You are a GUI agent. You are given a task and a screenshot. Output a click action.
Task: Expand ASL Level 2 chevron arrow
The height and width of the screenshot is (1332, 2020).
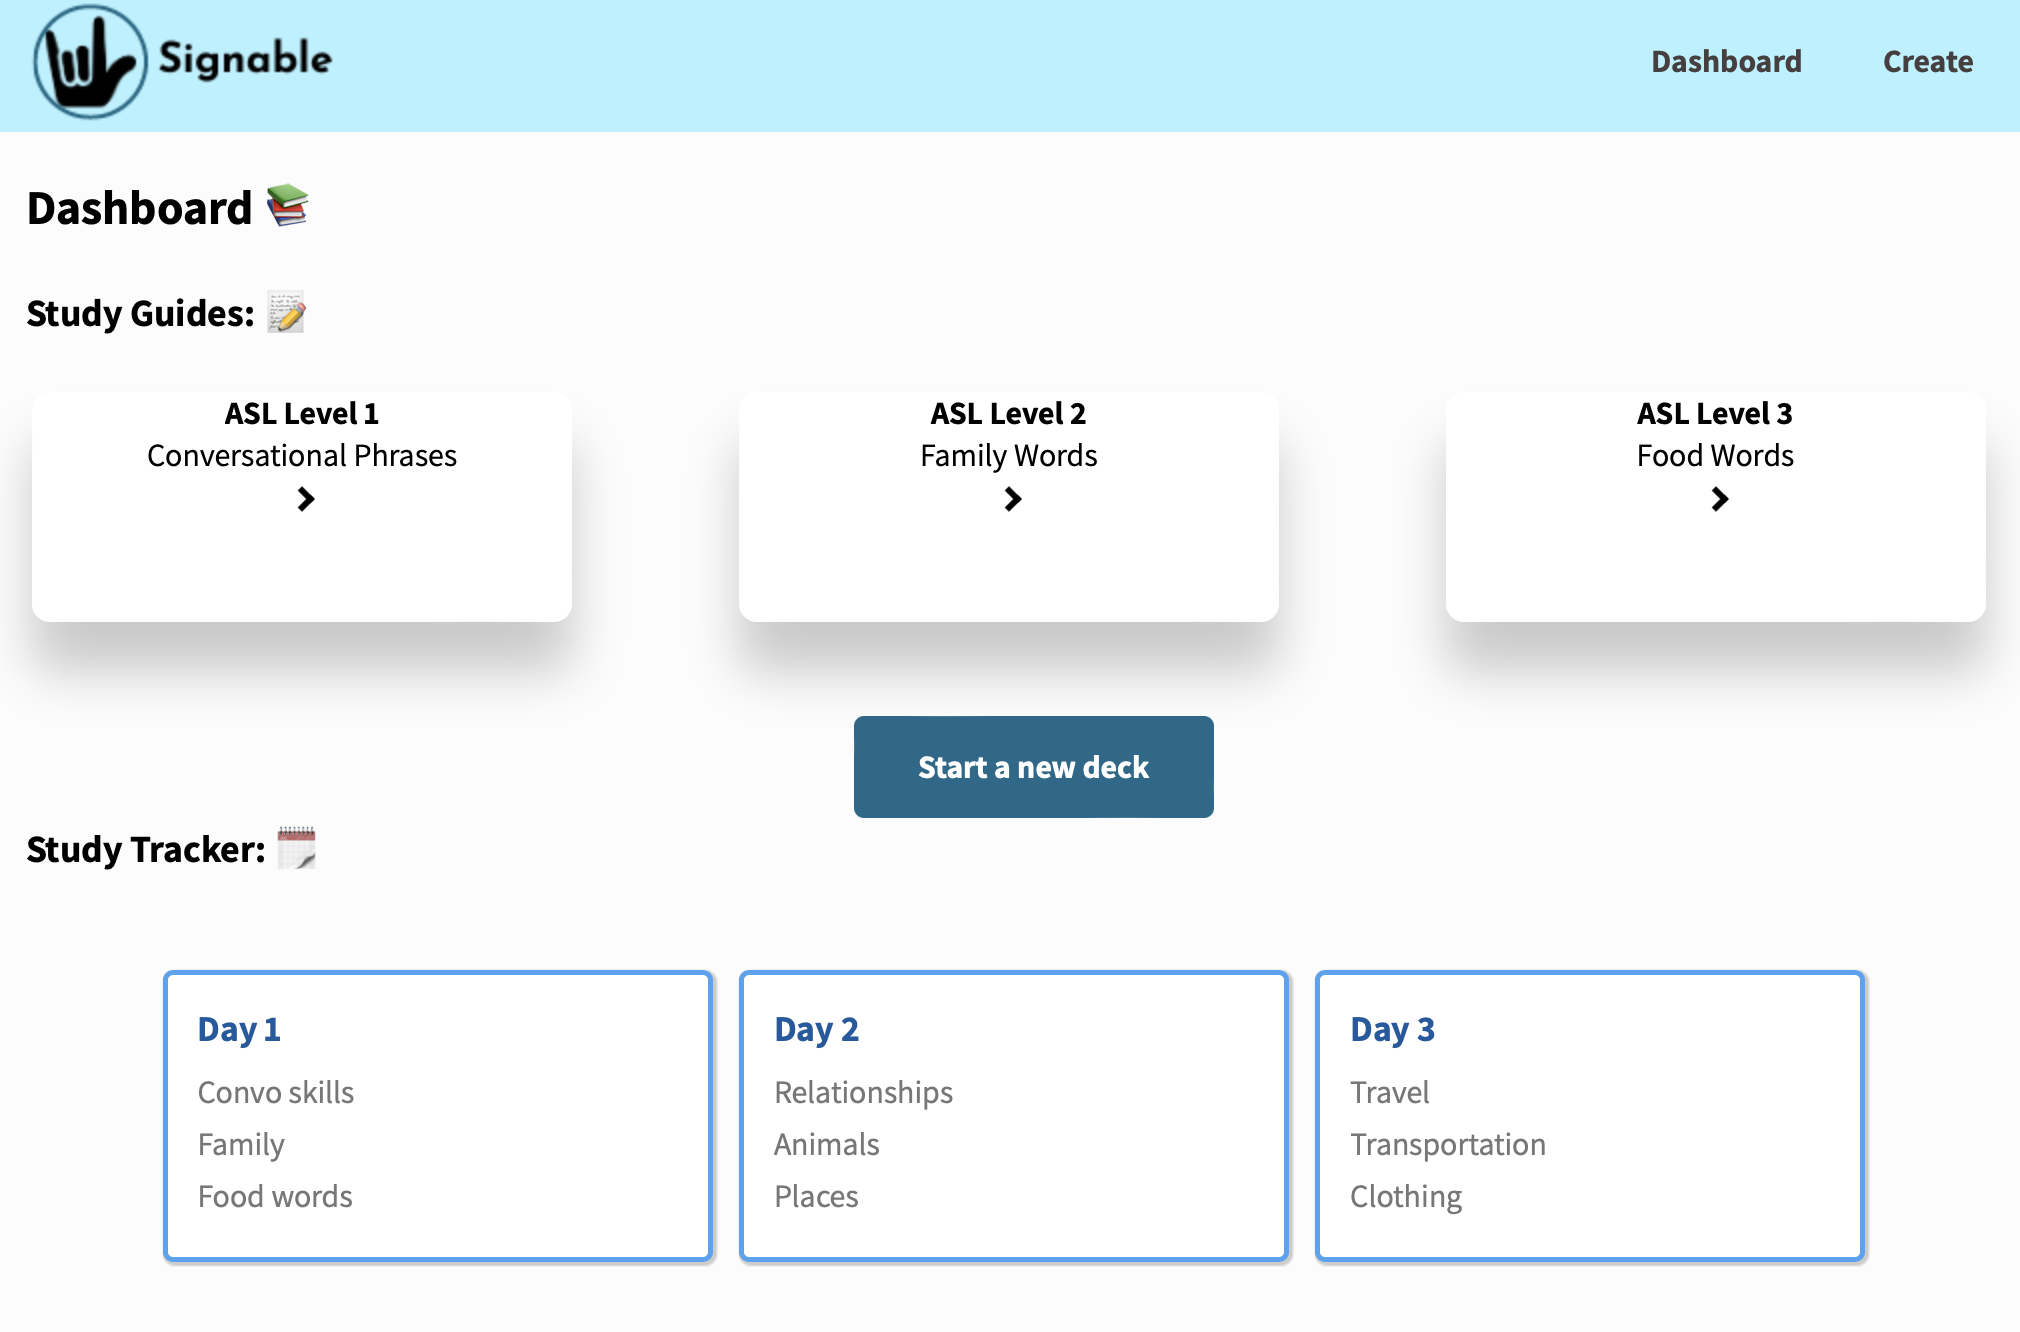(x=1012, y=499)
